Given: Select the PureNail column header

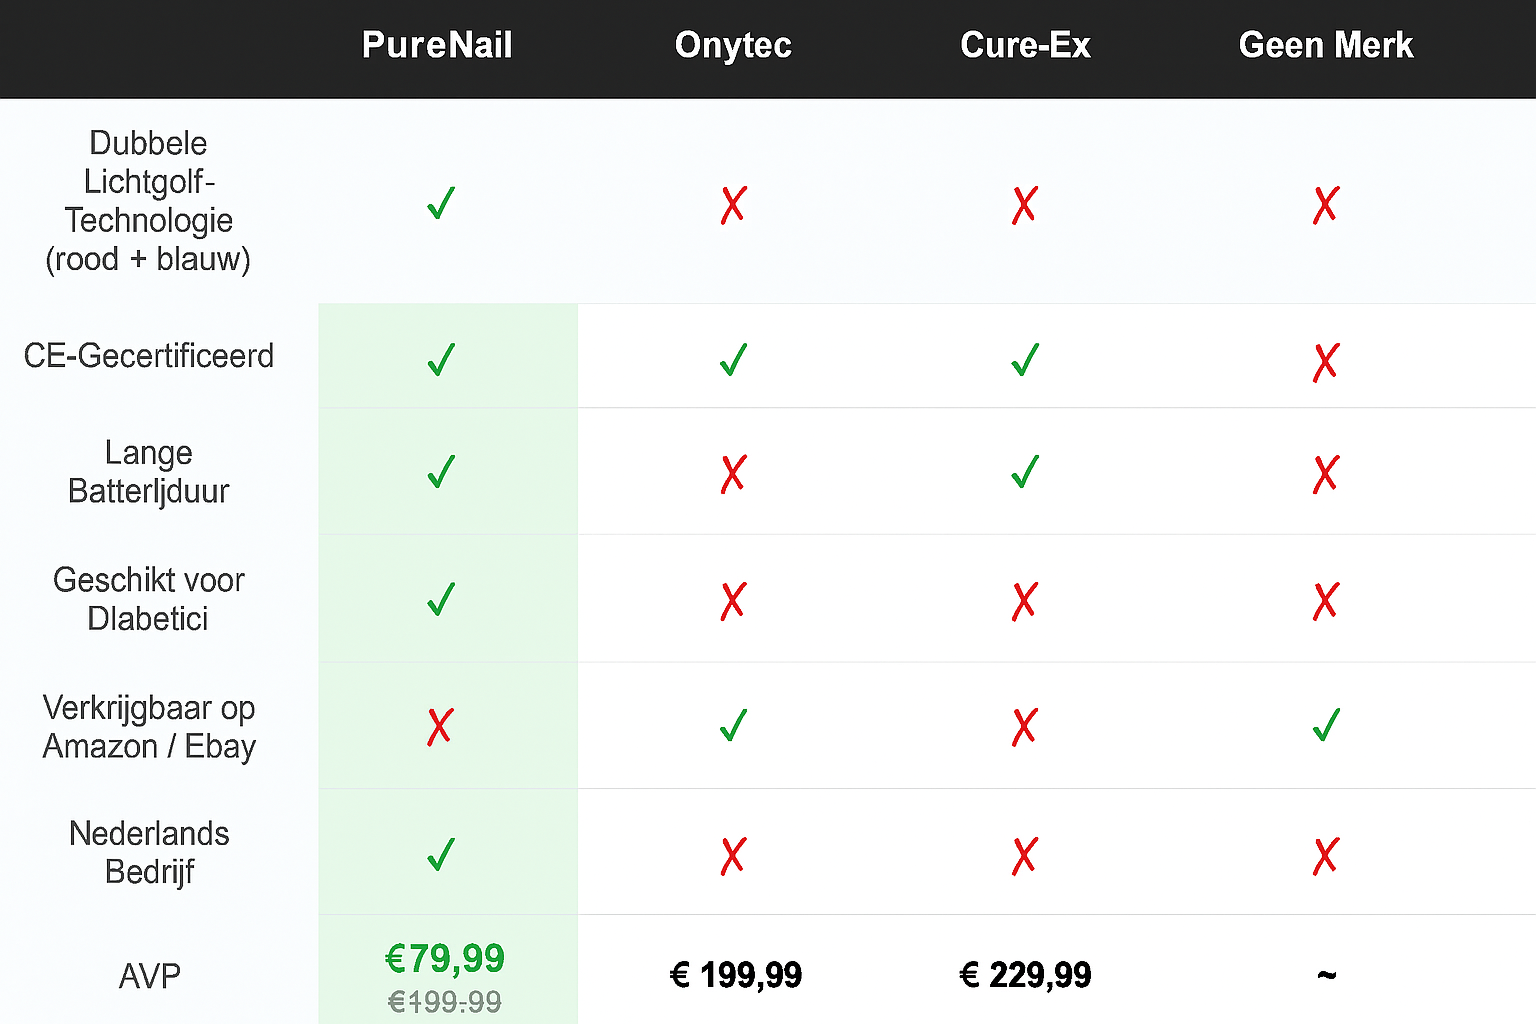Looking at the screenshot, I should pyautogui.click(x=437, y=45).
